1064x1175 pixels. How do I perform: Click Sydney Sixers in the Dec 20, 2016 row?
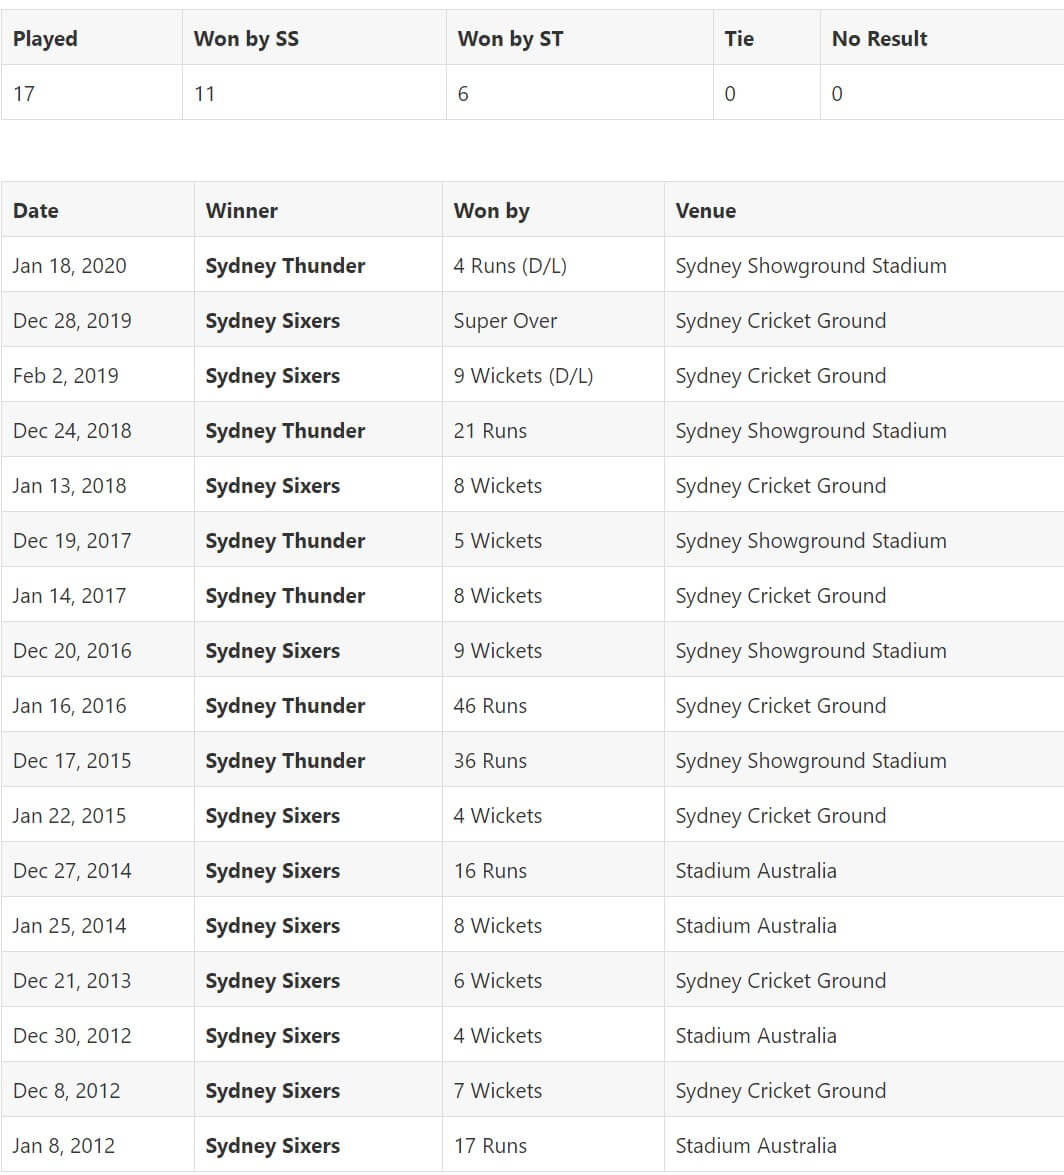click(x=273, y=650)
